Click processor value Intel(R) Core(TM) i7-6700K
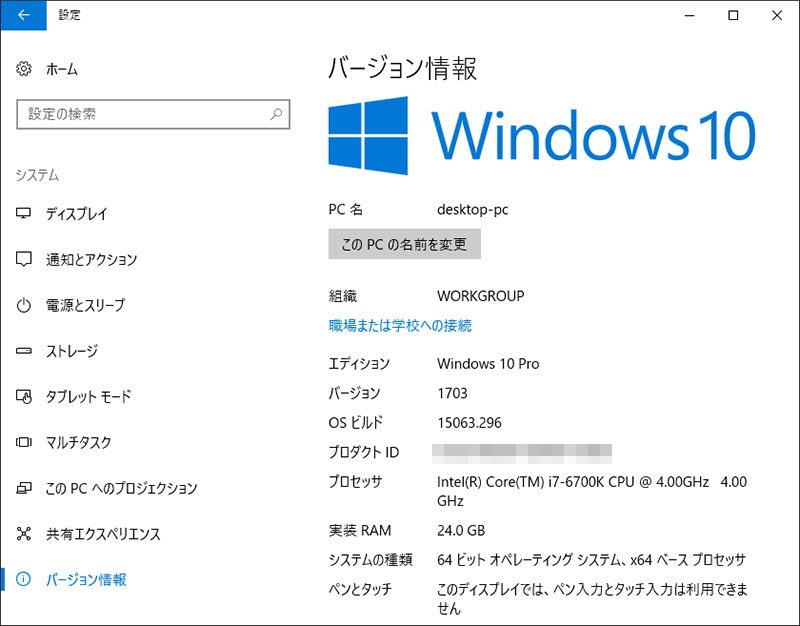This screenshot has height=626, width=800. click(x=592, y=491)
